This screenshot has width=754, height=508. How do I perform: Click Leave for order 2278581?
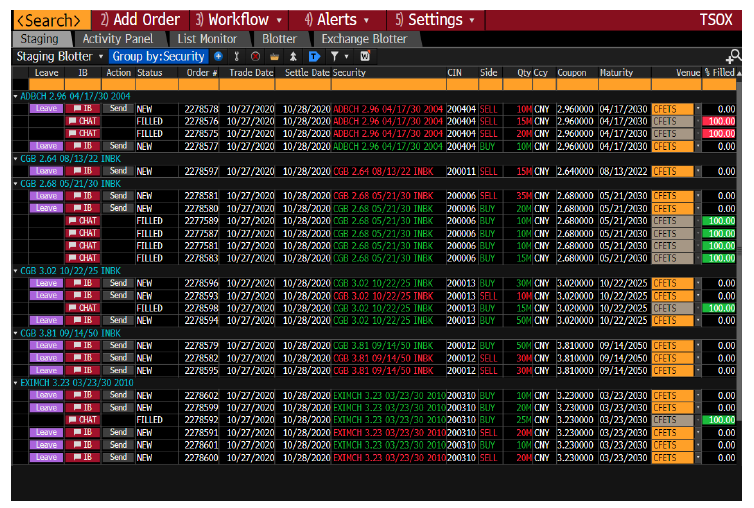tap(46, 196)
